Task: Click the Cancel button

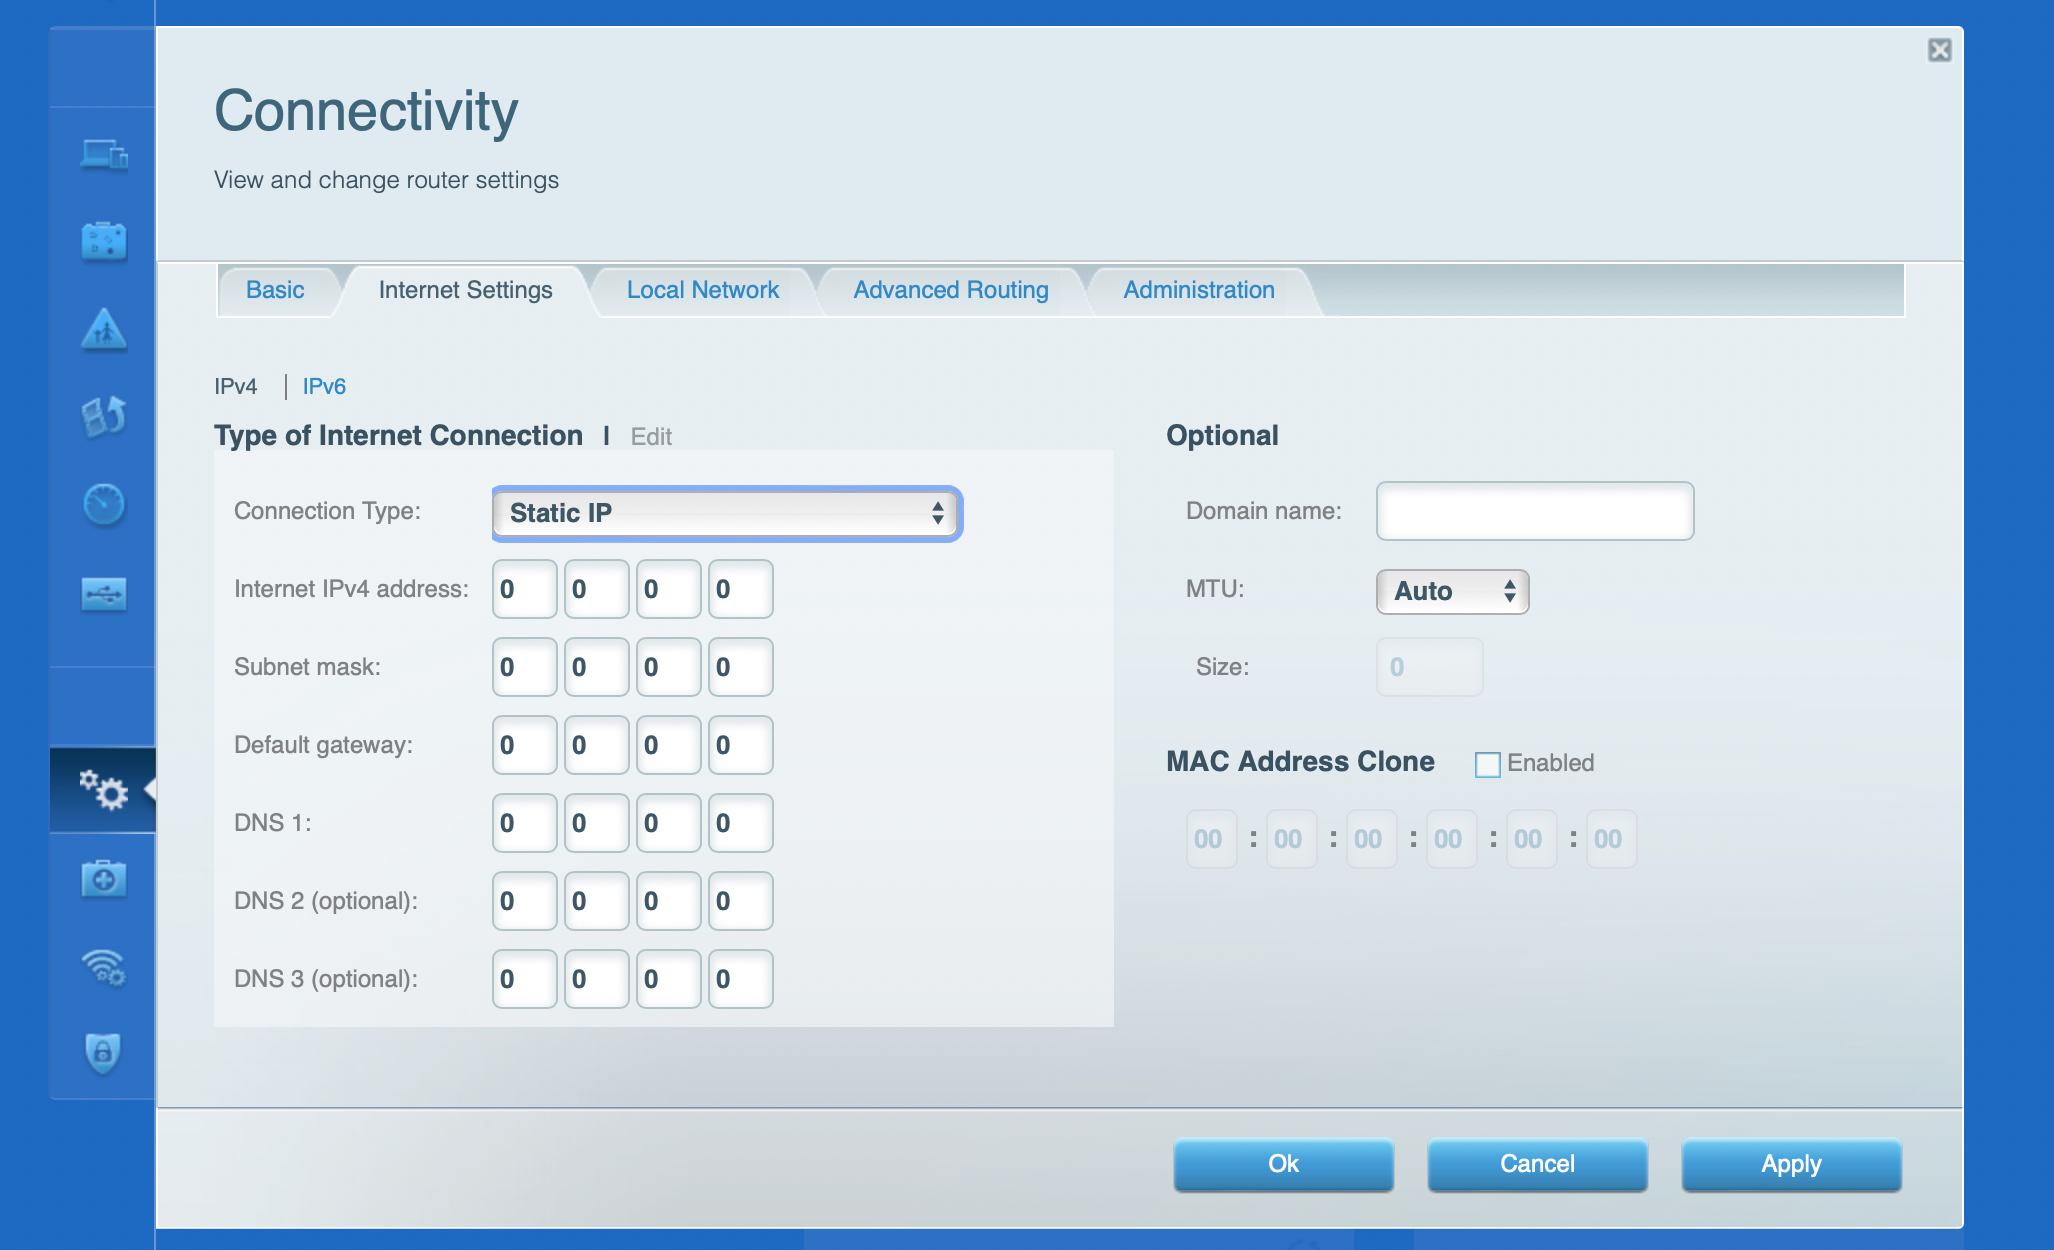Action: [1537, 1164]
